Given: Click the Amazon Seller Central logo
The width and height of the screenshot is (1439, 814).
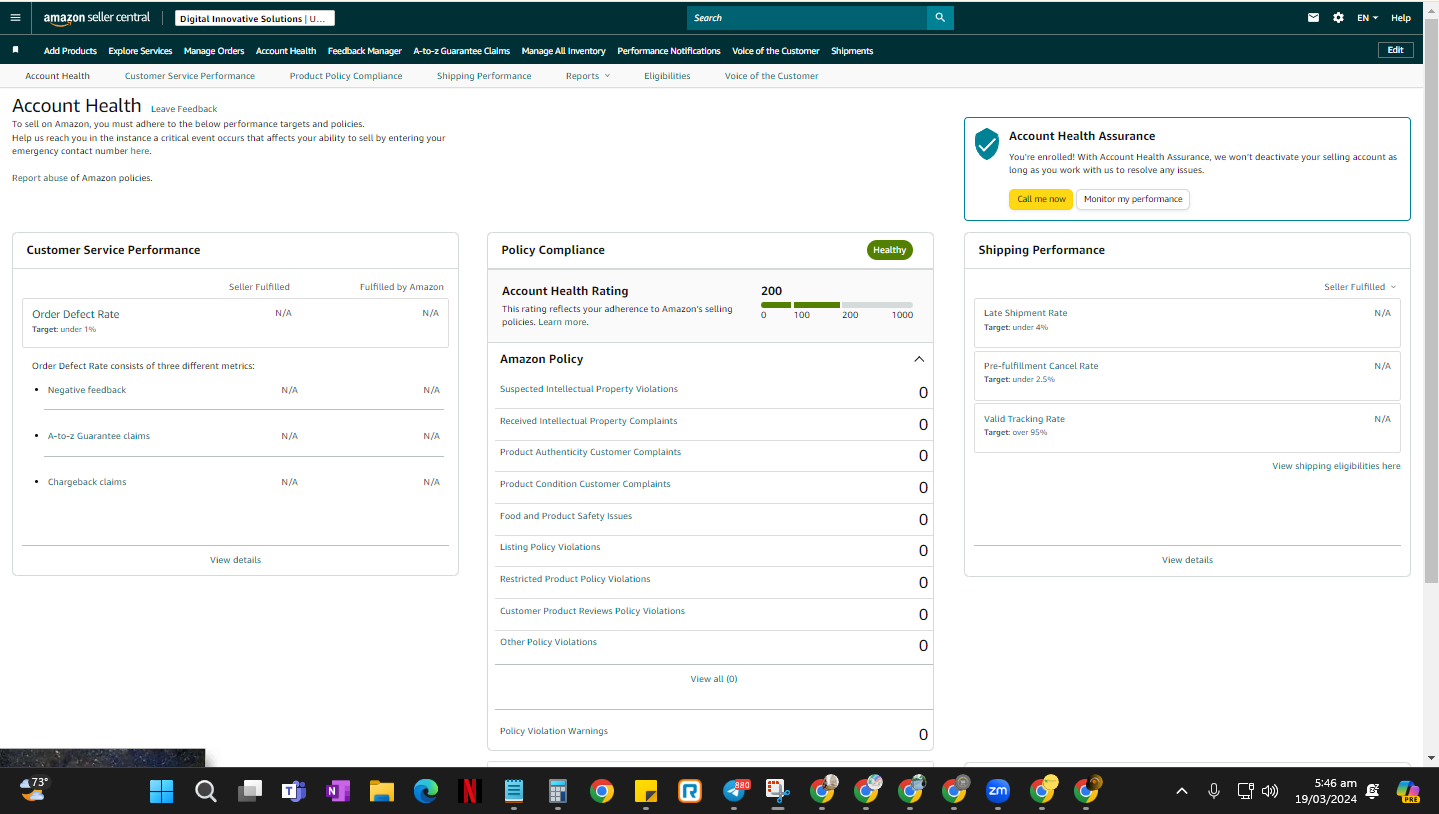Looking at the screenshot, I should [x=97, y=18].
